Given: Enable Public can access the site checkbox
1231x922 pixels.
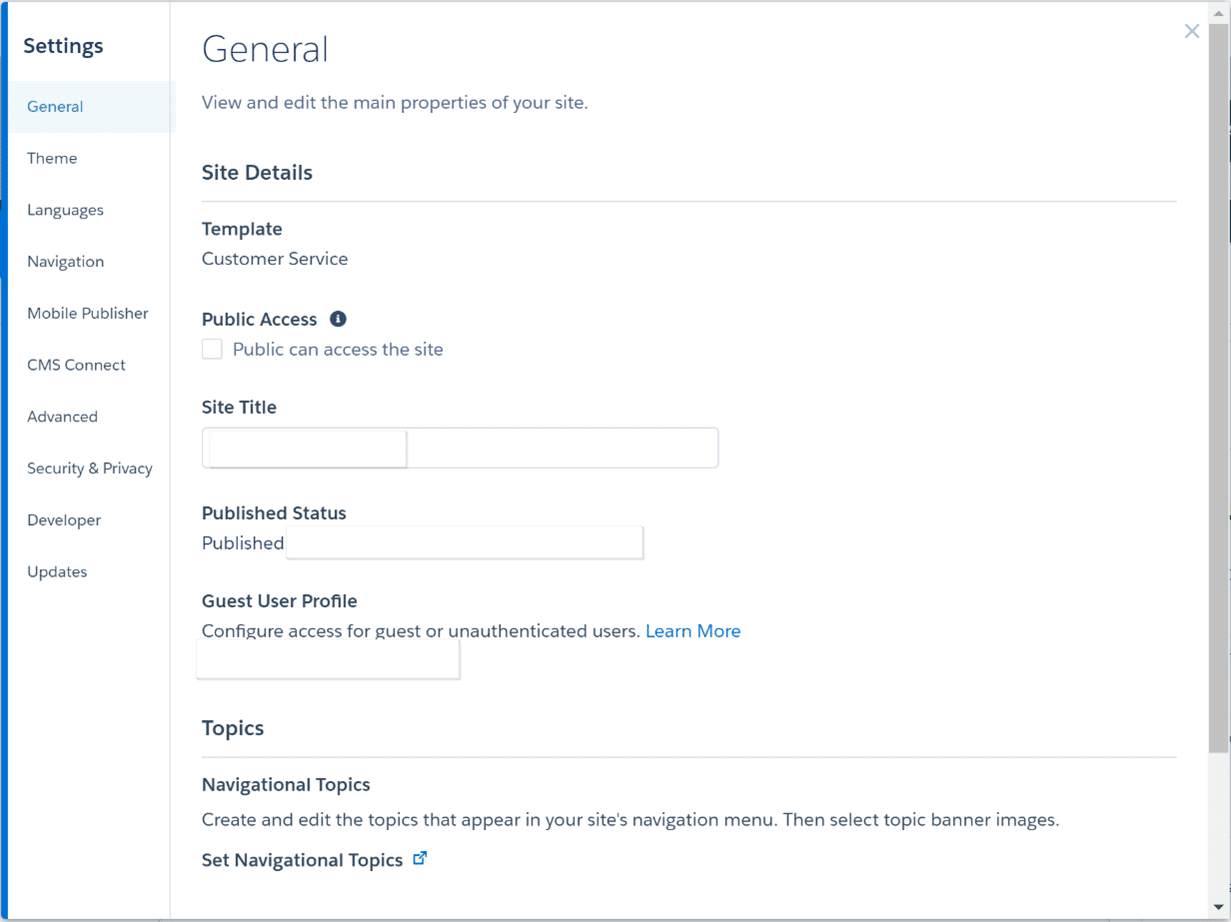Looking at the screenshot, I should 212,349.
